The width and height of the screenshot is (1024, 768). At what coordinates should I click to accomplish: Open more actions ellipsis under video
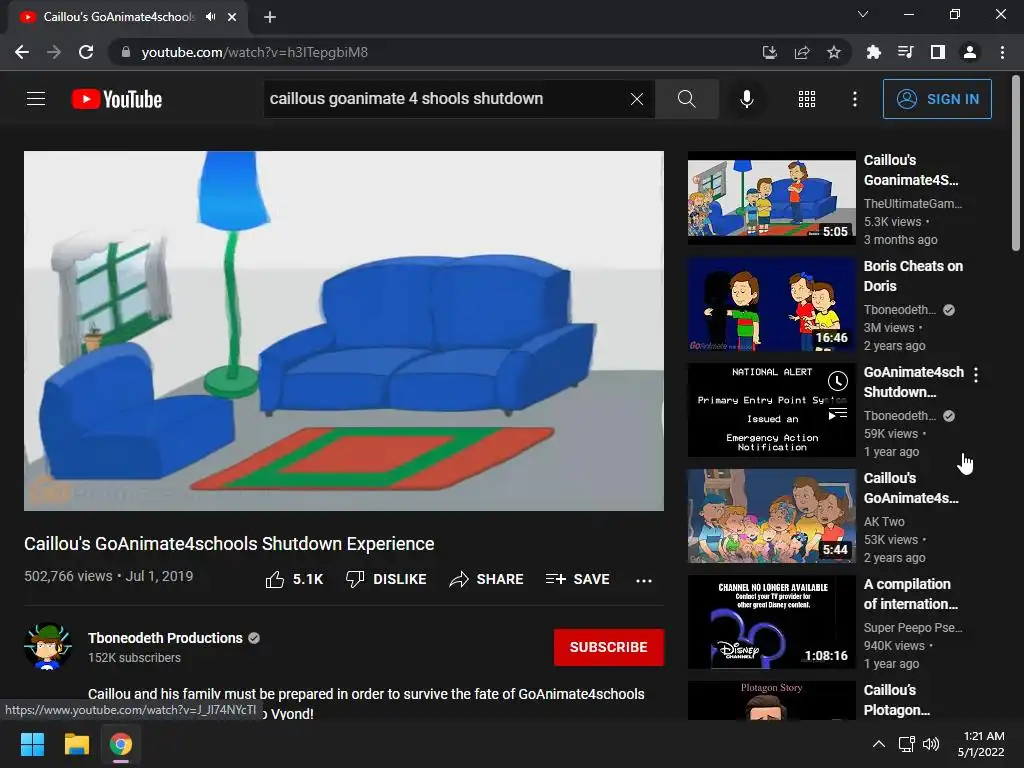coord(644,580)
